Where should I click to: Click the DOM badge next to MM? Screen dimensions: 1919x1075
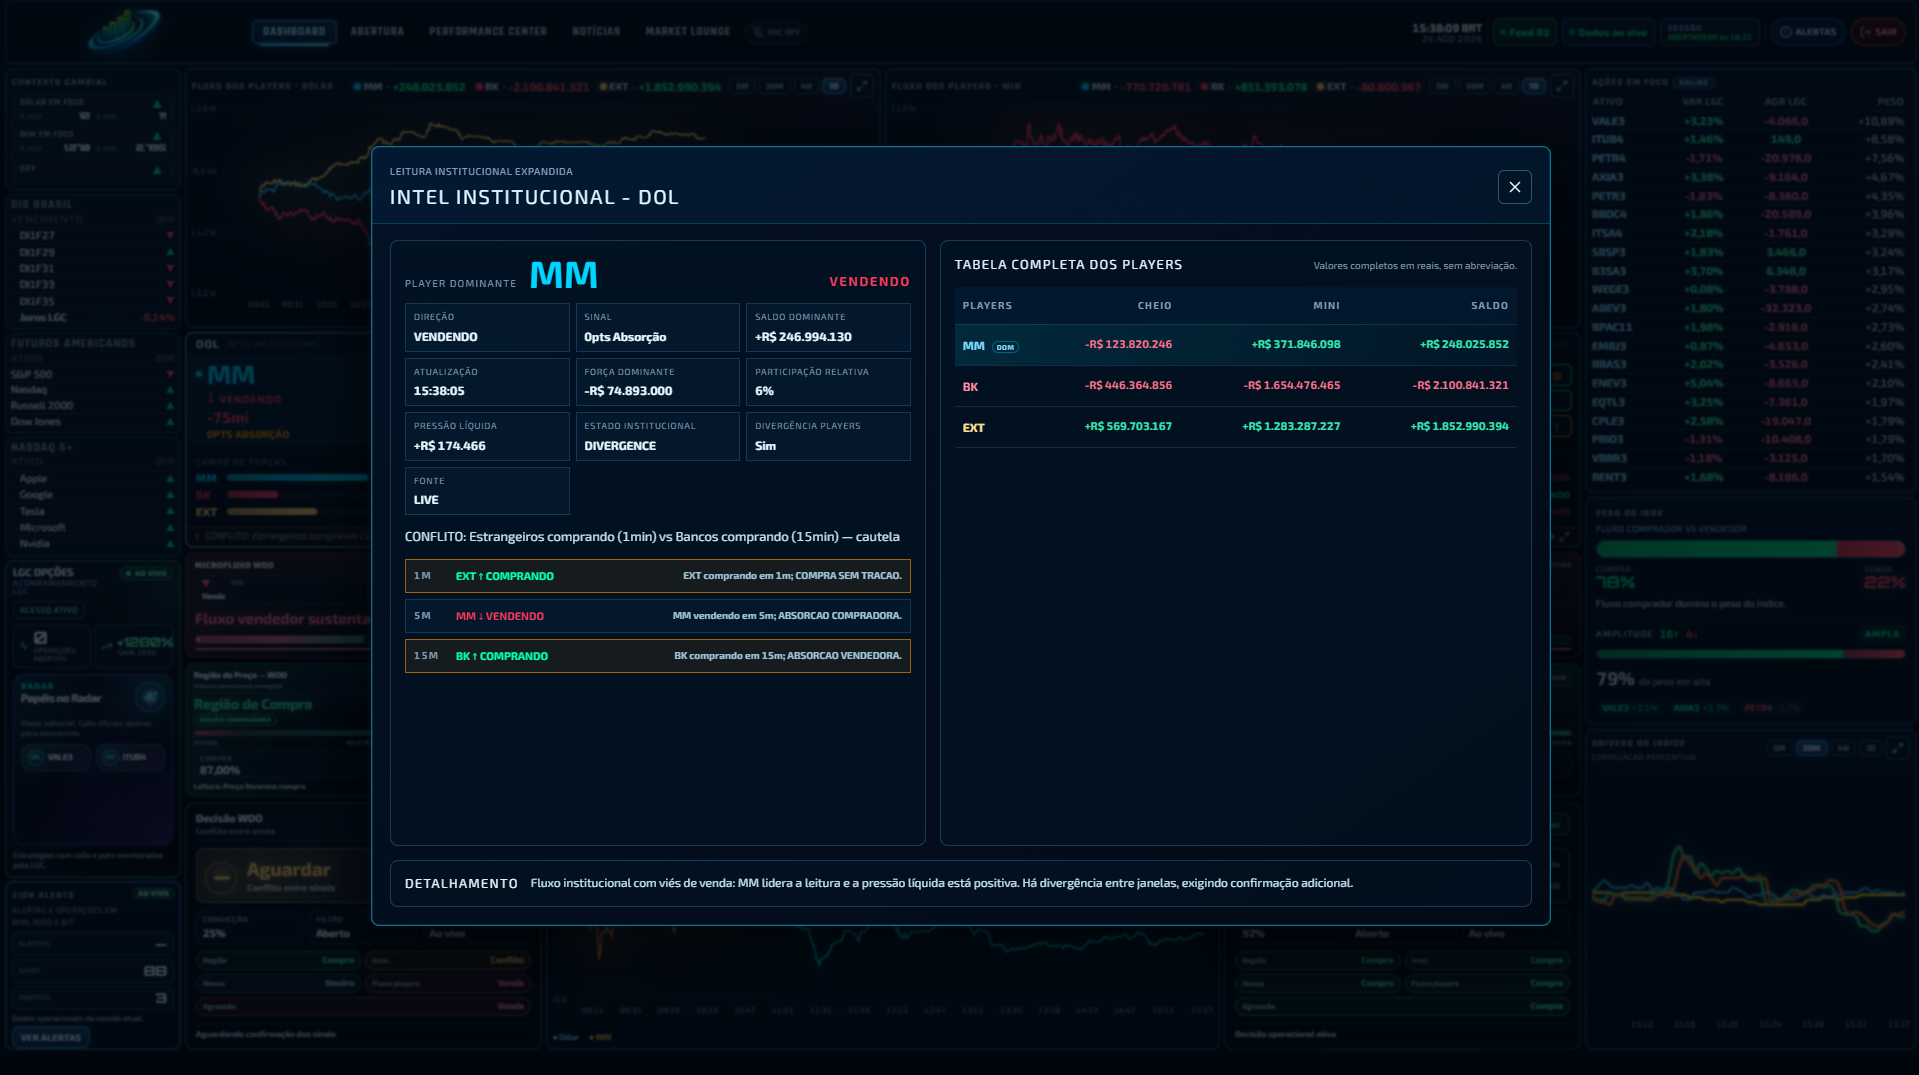(1005, 347)
